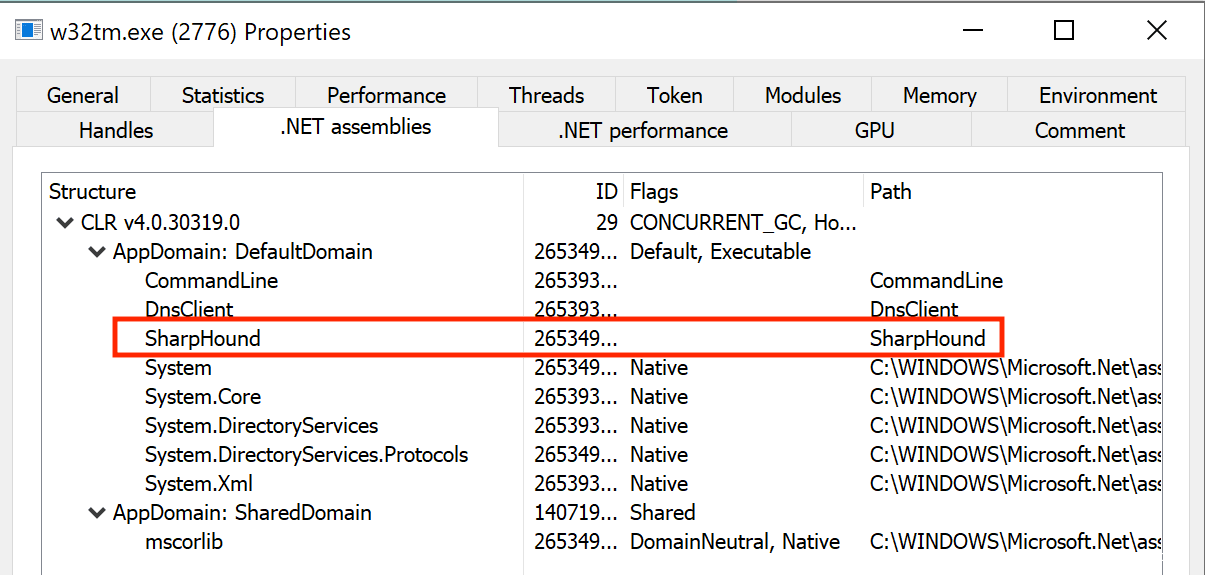Screen dimensions: 1205x575
Task: Switch to the General tab
Action: 83,96
